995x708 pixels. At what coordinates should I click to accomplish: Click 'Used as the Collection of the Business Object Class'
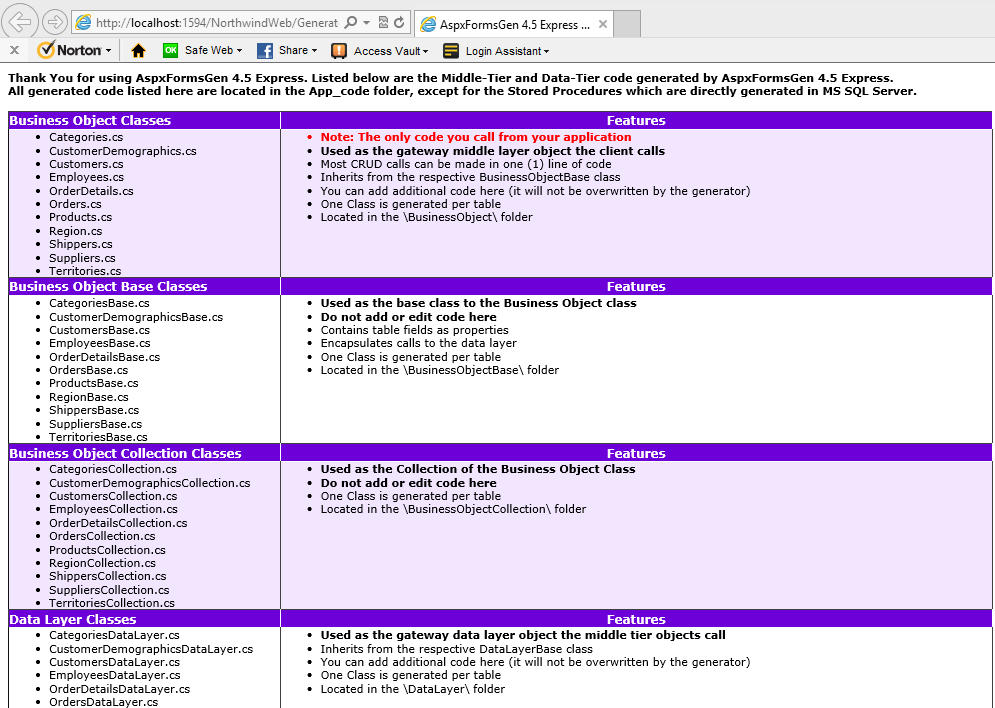(x=478, y=469)
